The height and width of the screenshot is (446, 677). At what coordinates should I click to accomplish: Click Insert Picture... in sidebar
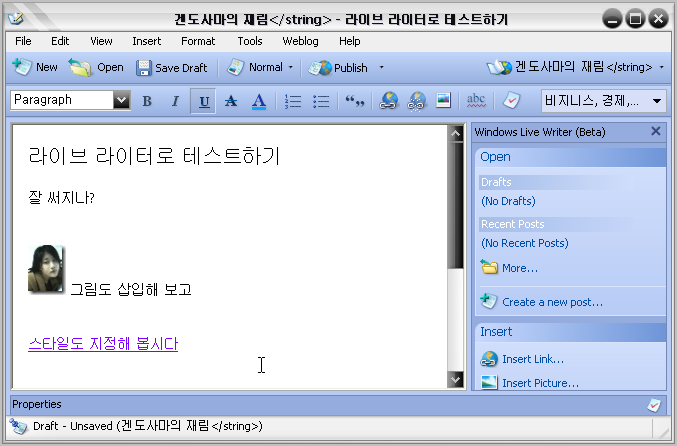(x=540, y=383)
